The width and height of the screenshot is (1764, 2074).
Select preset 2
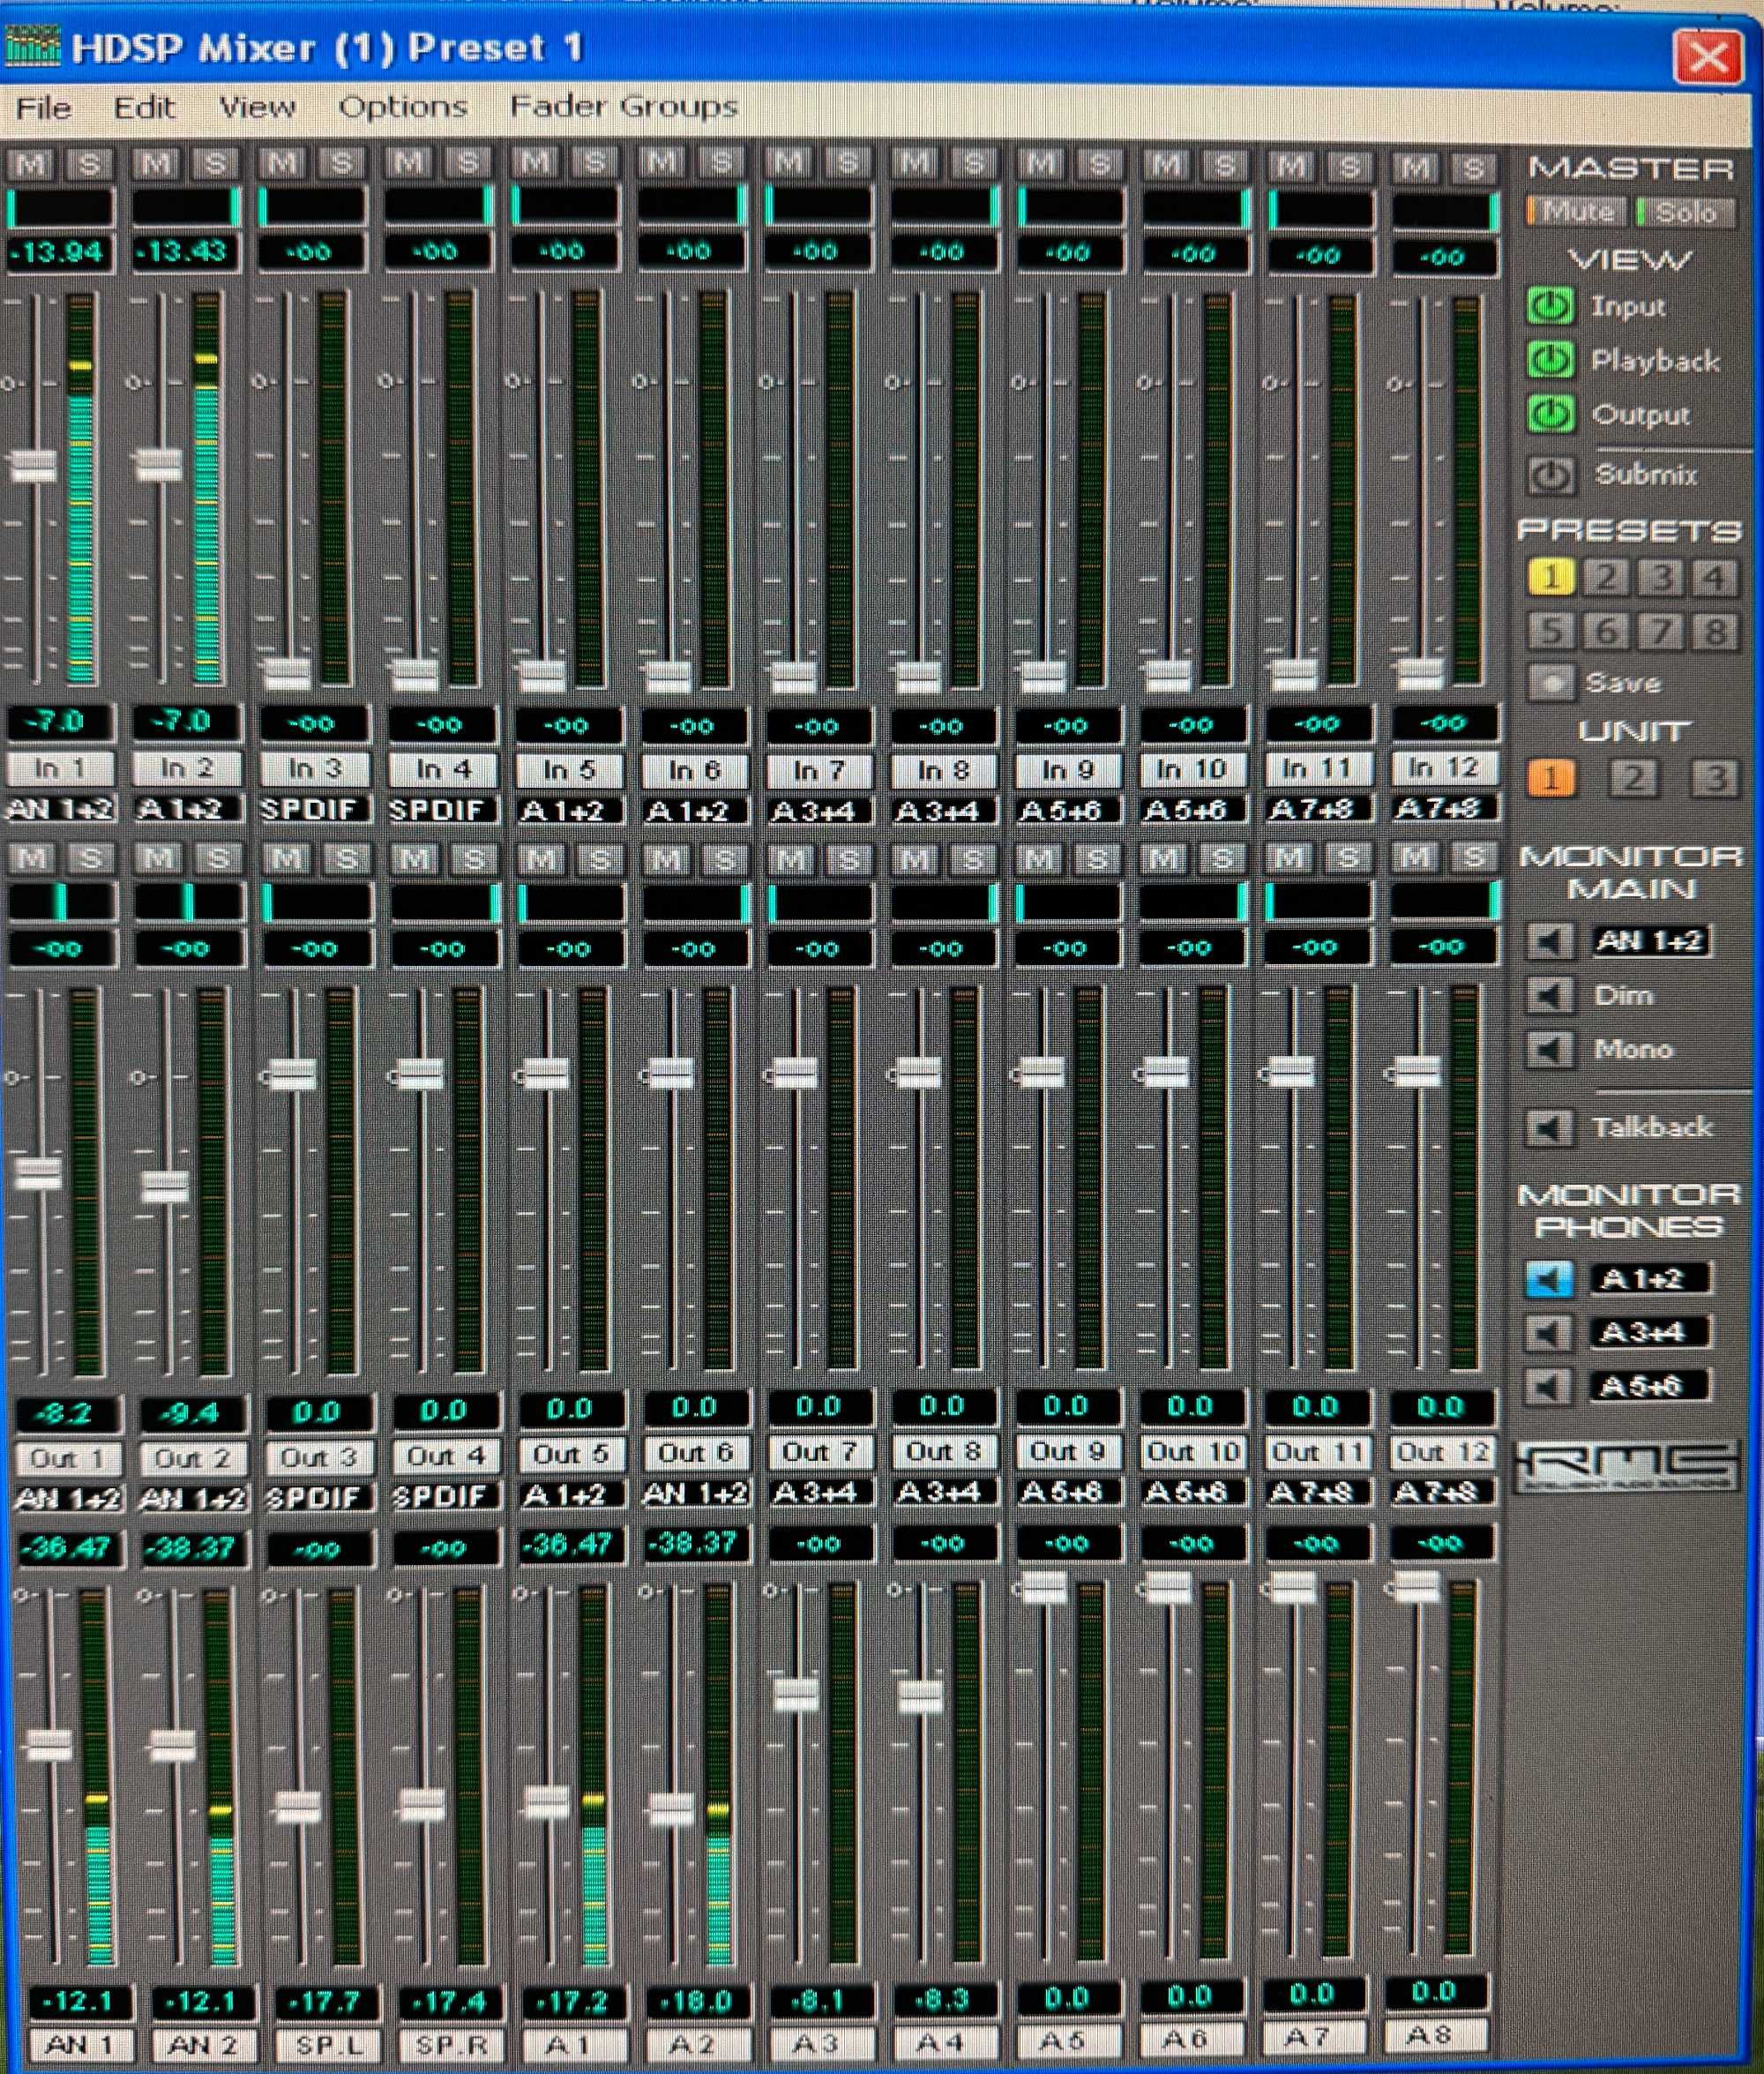point(1606,577)
